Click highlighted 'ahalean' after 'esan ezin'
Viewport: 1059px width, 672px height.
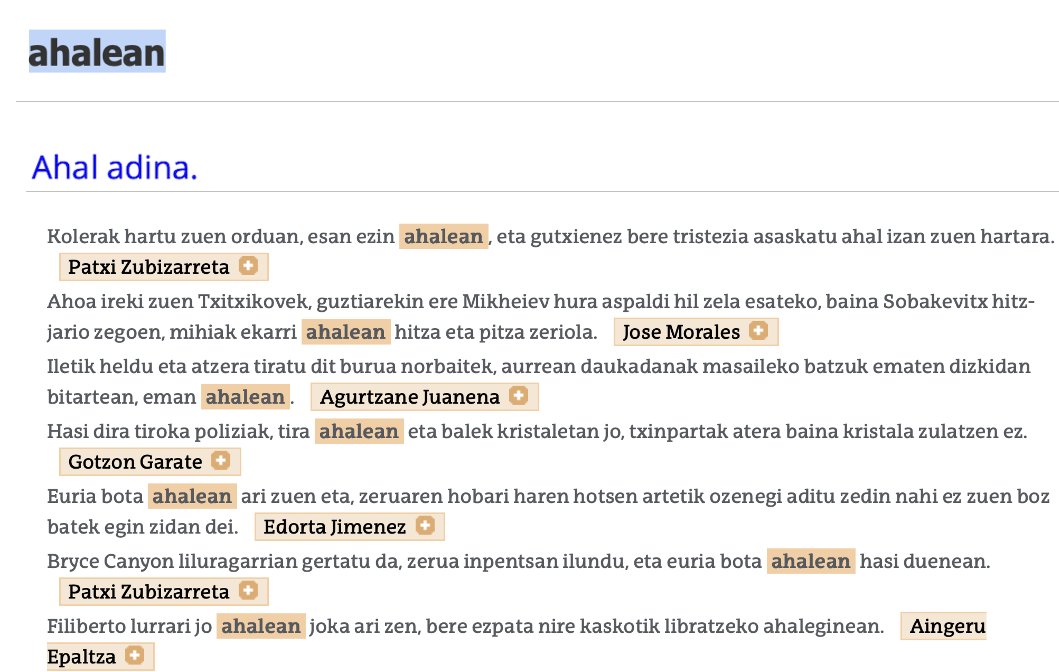click(x=443, y=236)
